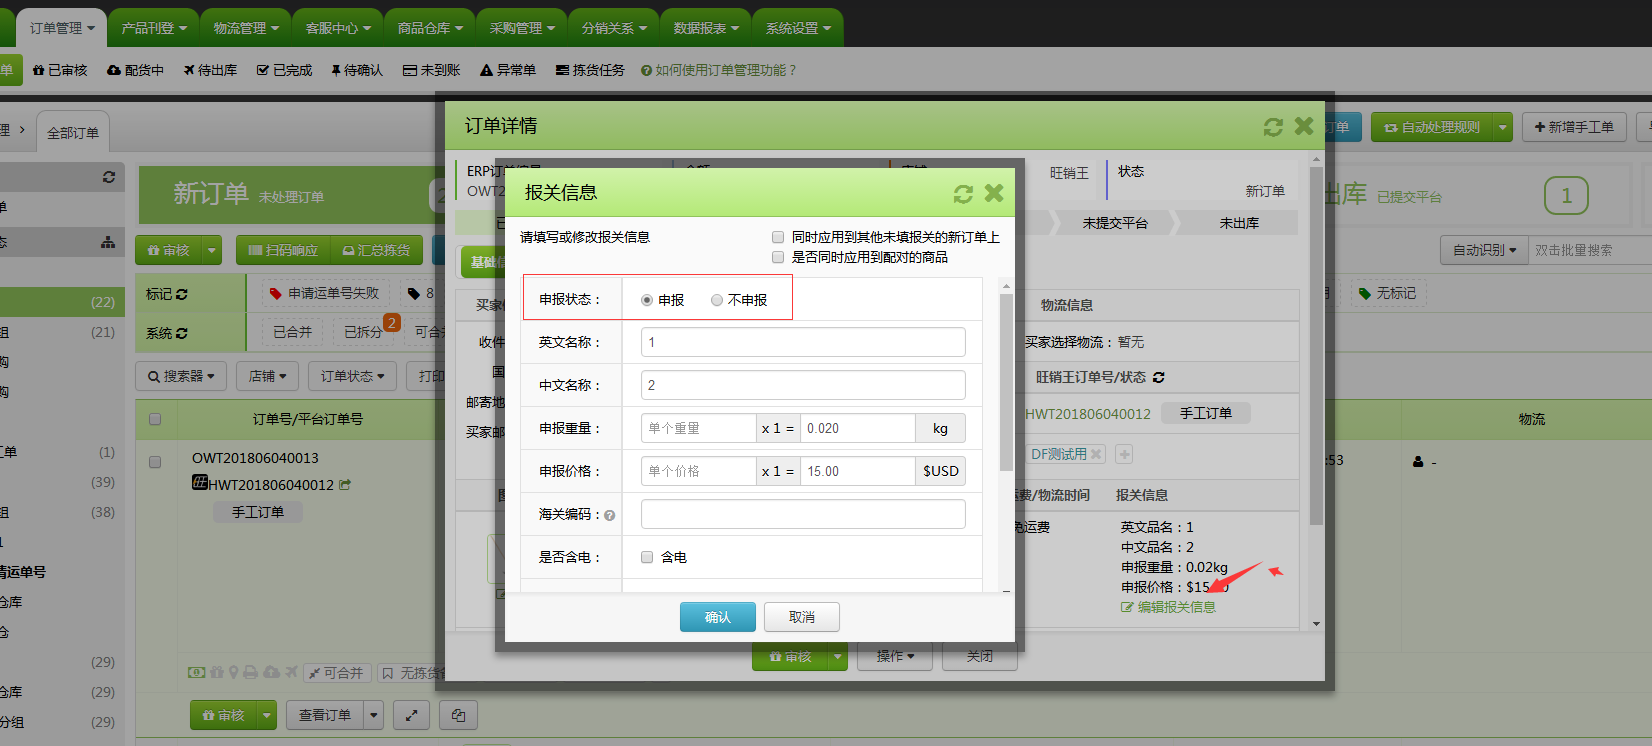Open the 异常单 order filter
This screenshot has width=1652, height=746.
(508, 70)
